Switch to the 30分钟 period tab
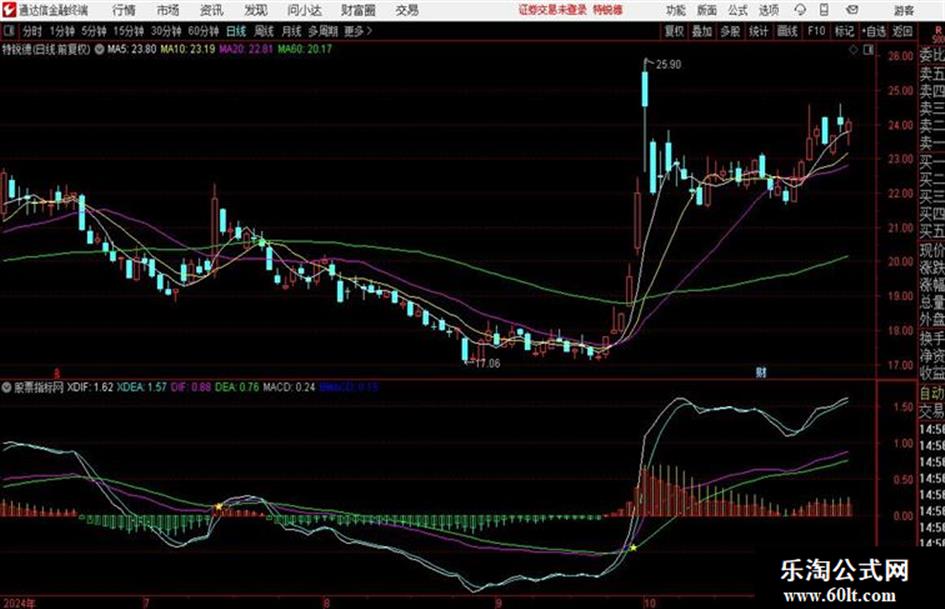The height and width of the screenshot is (609, 945). click(x=166, y=31)
